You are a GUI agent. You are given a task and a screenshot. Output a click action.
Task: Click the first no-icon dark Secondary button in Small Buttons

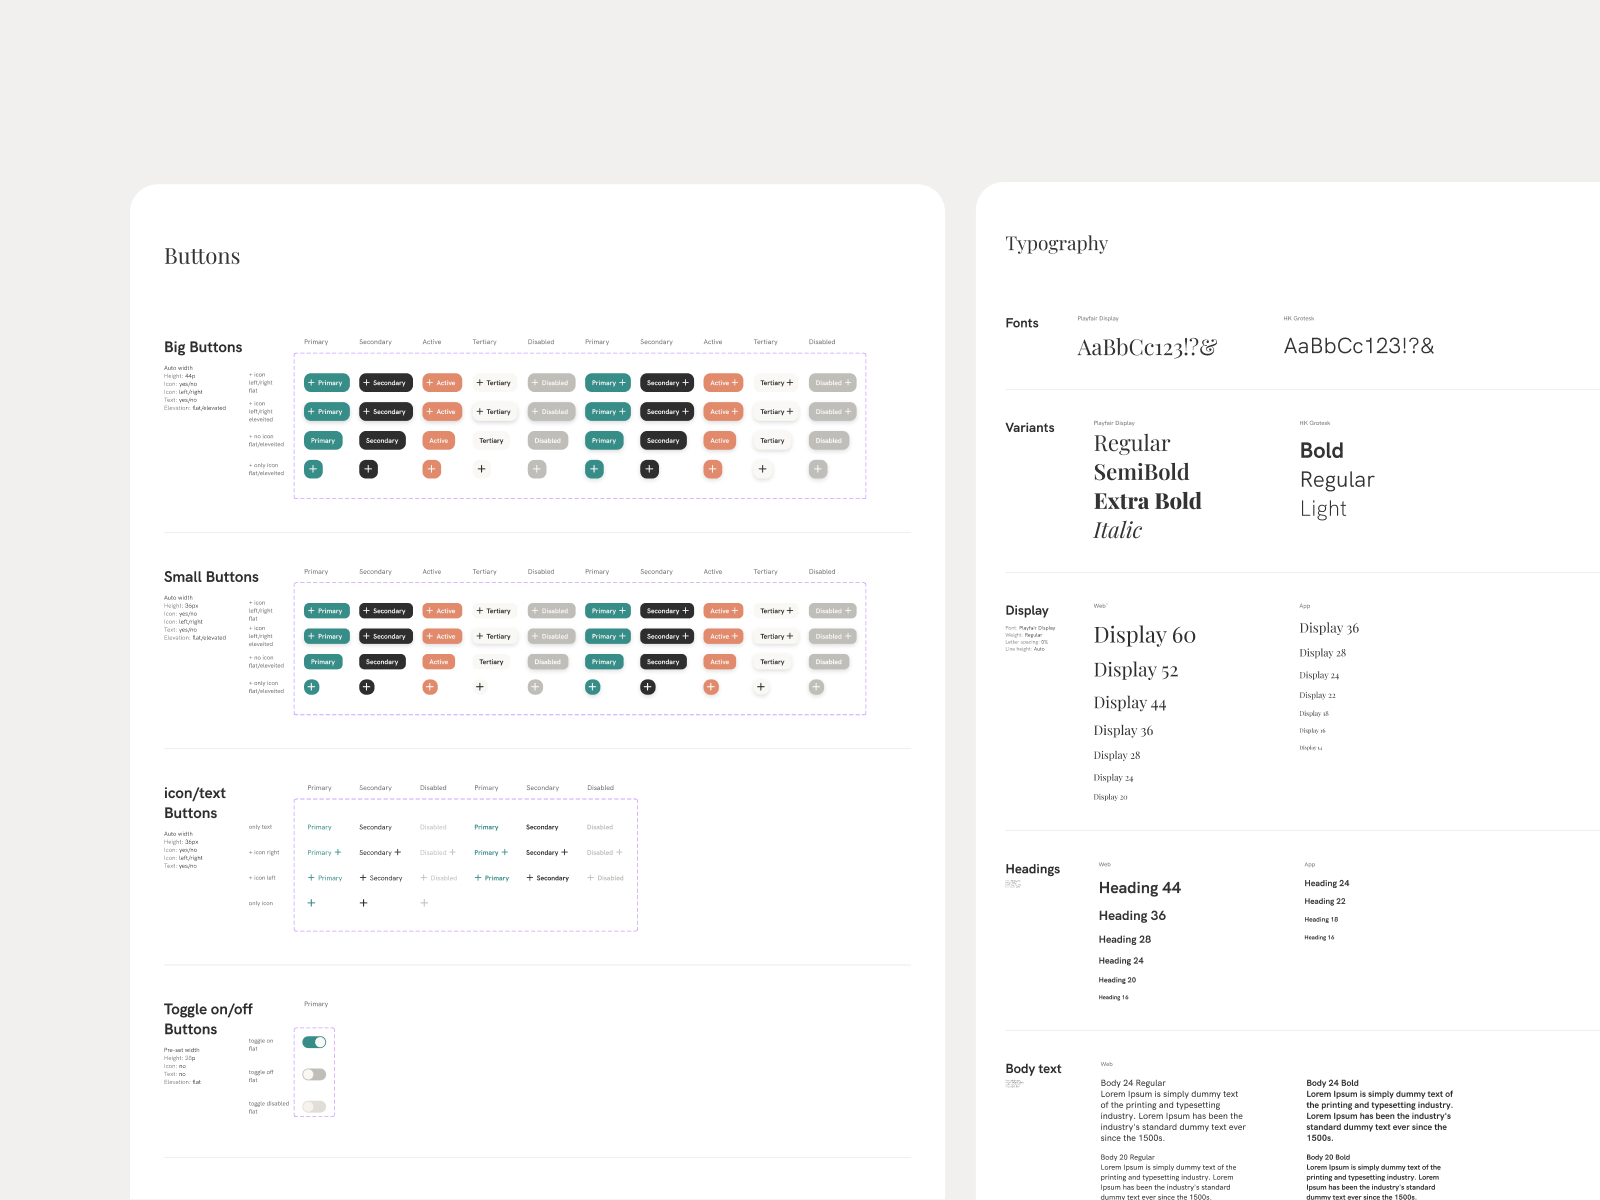point(382,662)
